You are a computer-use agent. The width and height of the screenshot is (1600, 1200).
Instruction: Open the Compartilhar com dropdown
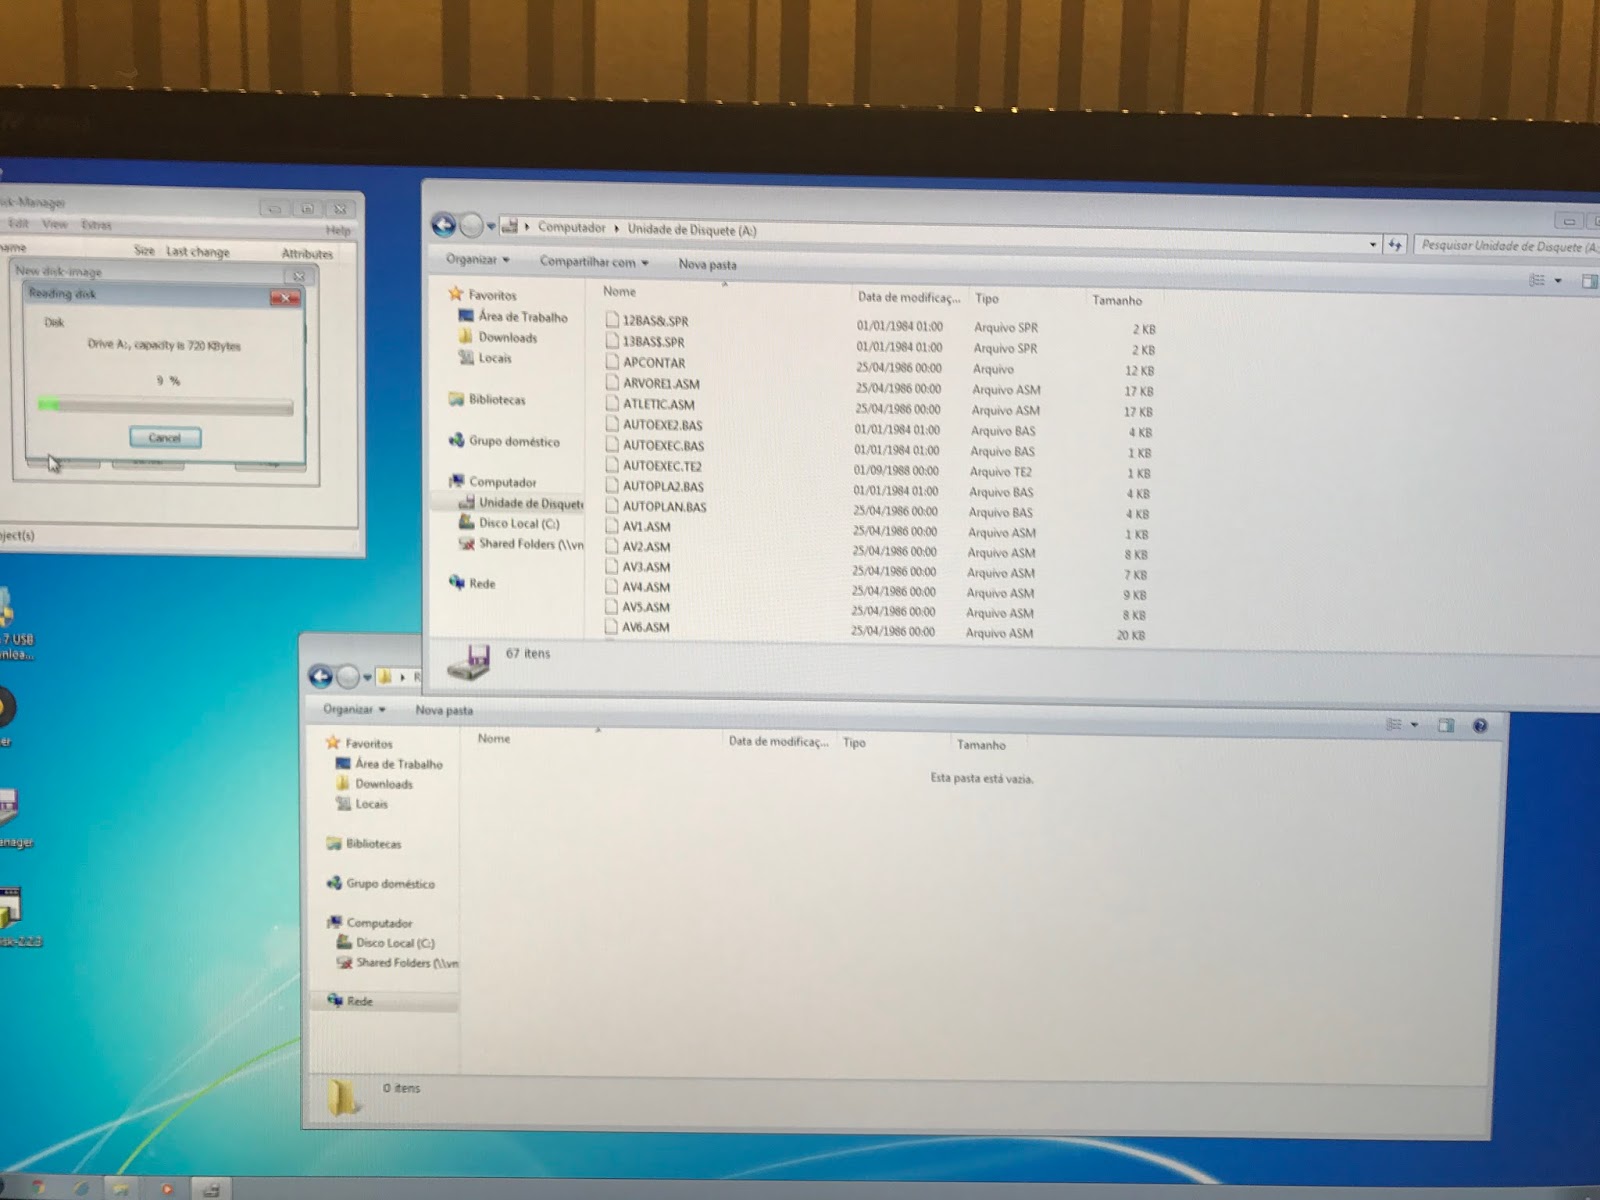(x=593, y=262)
